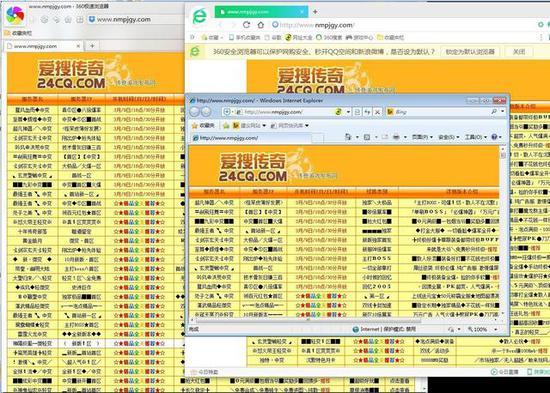Open new tab in 360 speed browser
Viewport: 550px width, 393px height.
92,46
